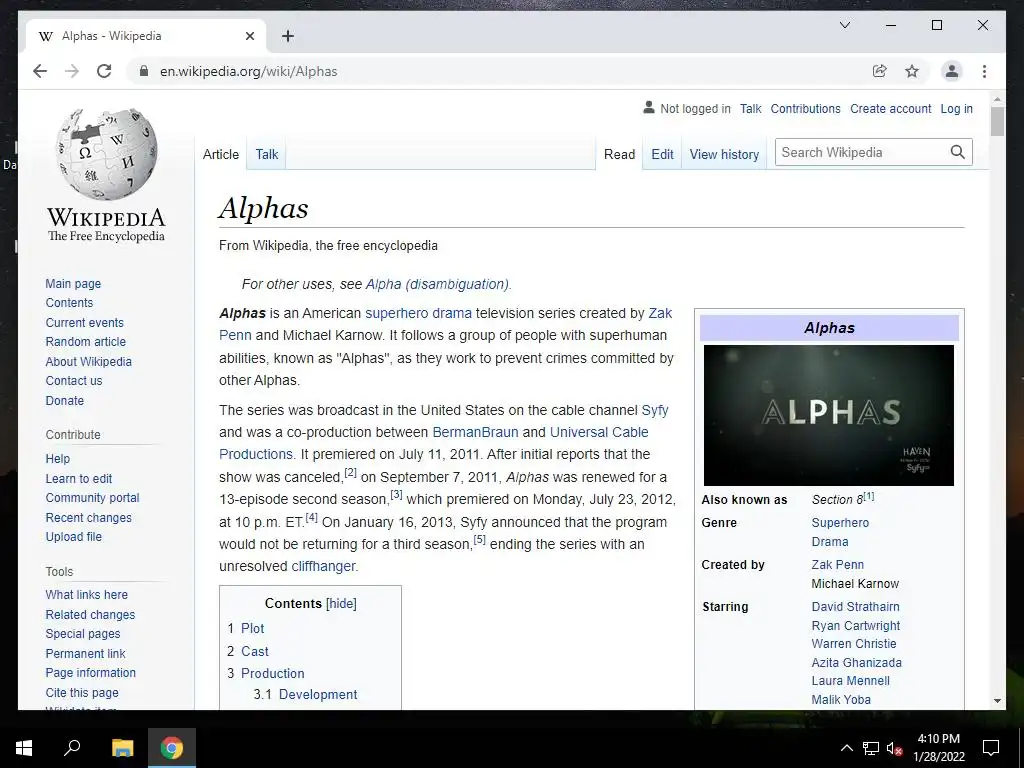The height and width of the screenshot is (768, 1024).
Task: Show hidden system tray icons
Action: coord(846,748)
